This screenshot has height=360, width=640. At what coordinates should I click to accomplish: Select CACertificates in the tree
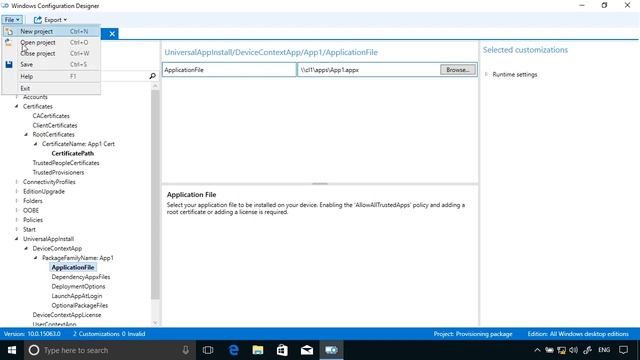[x=51, y=116]
